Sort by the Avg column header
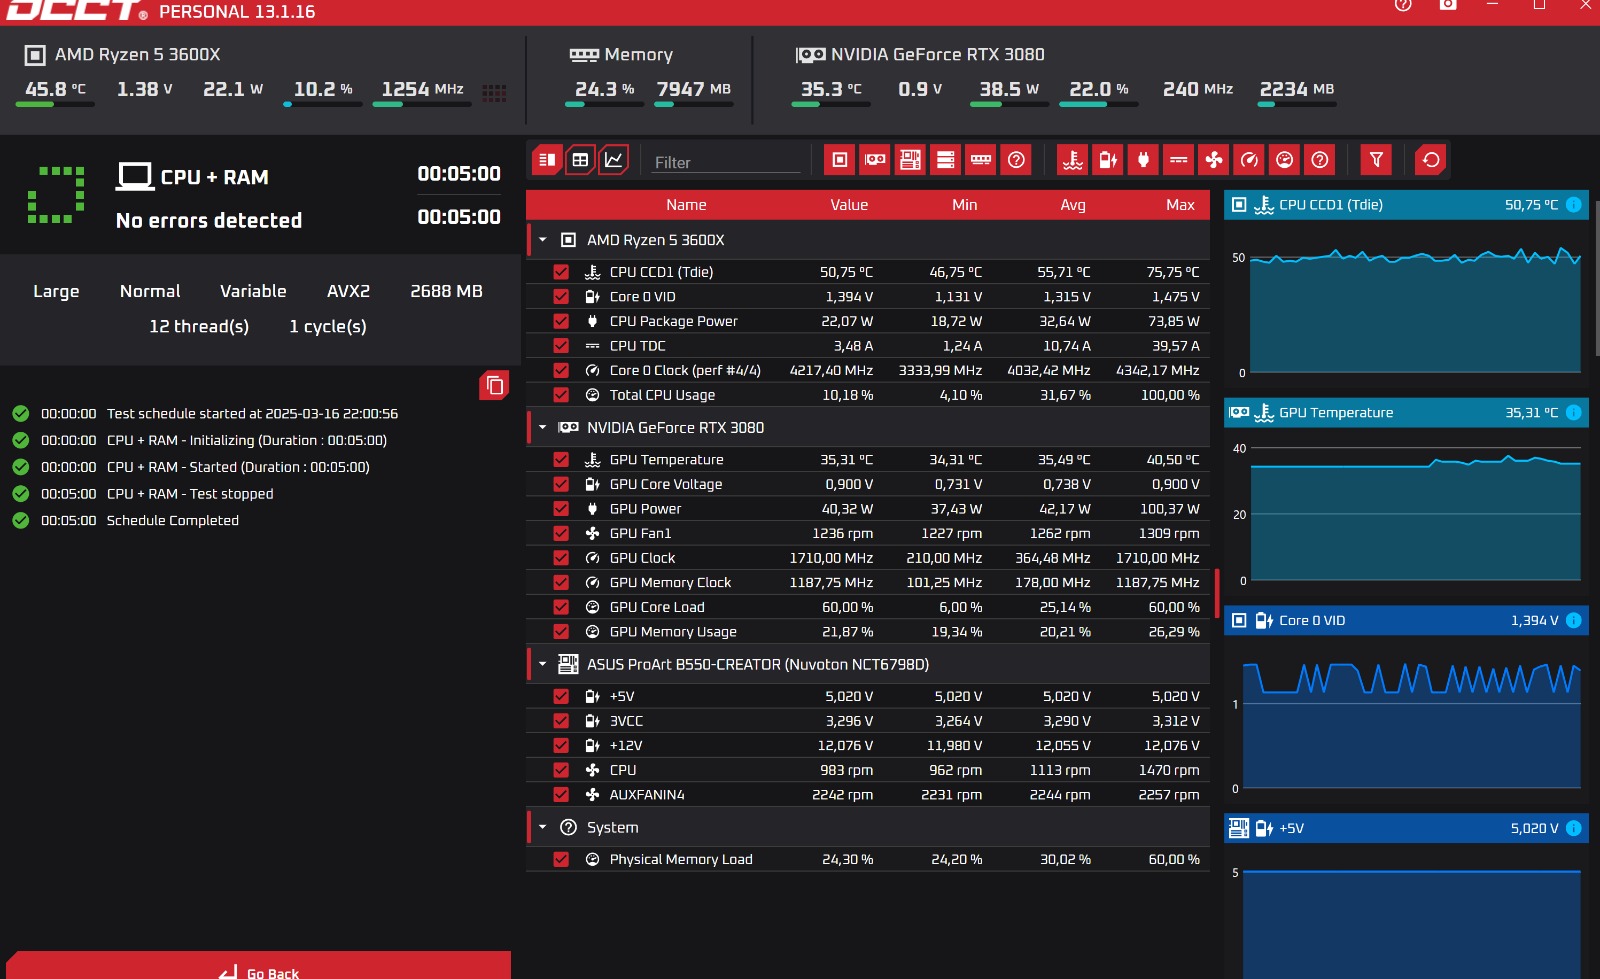Viewport: 1600px width, 979px height. (1073, 205)
